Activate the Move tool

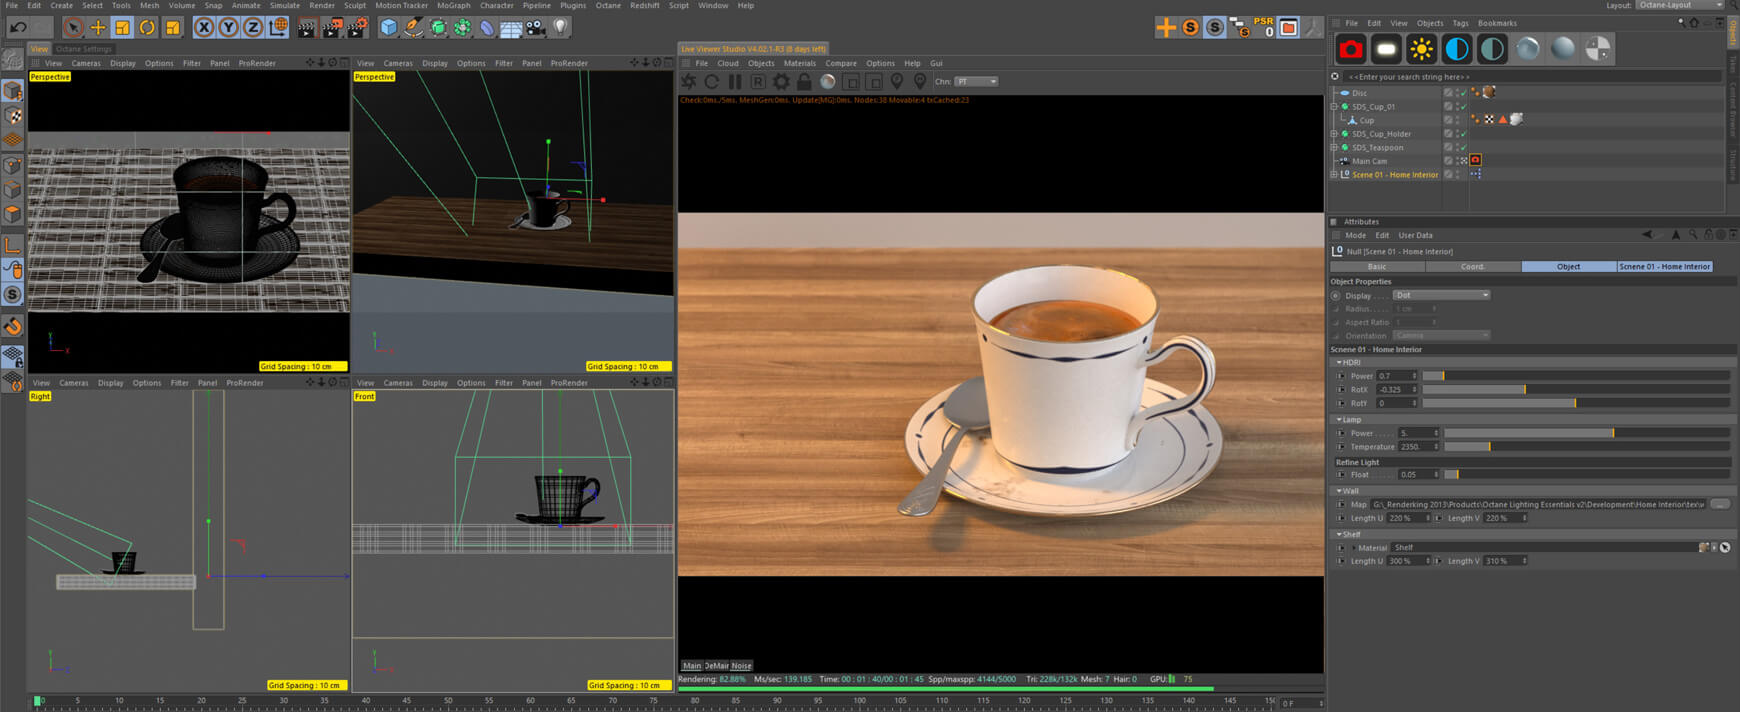point(98,28)
